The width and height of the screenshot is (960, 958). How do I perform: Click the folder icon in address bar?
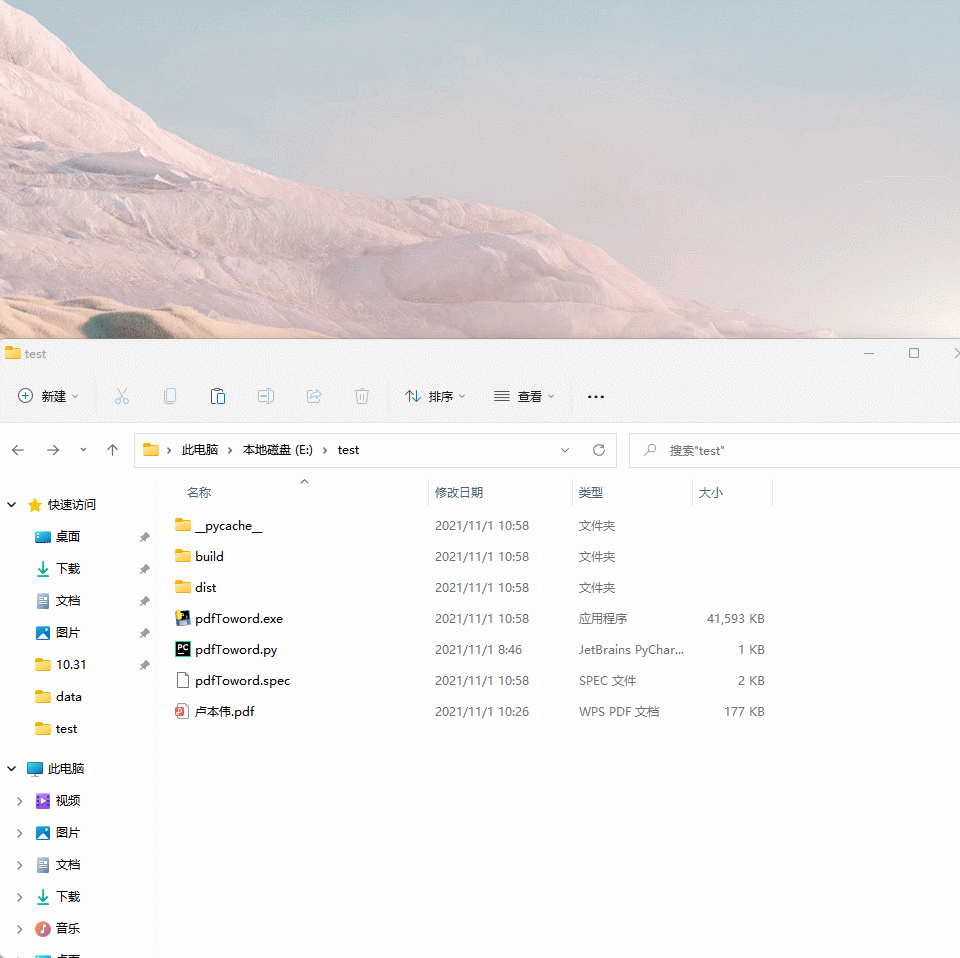tap(151, 451)
